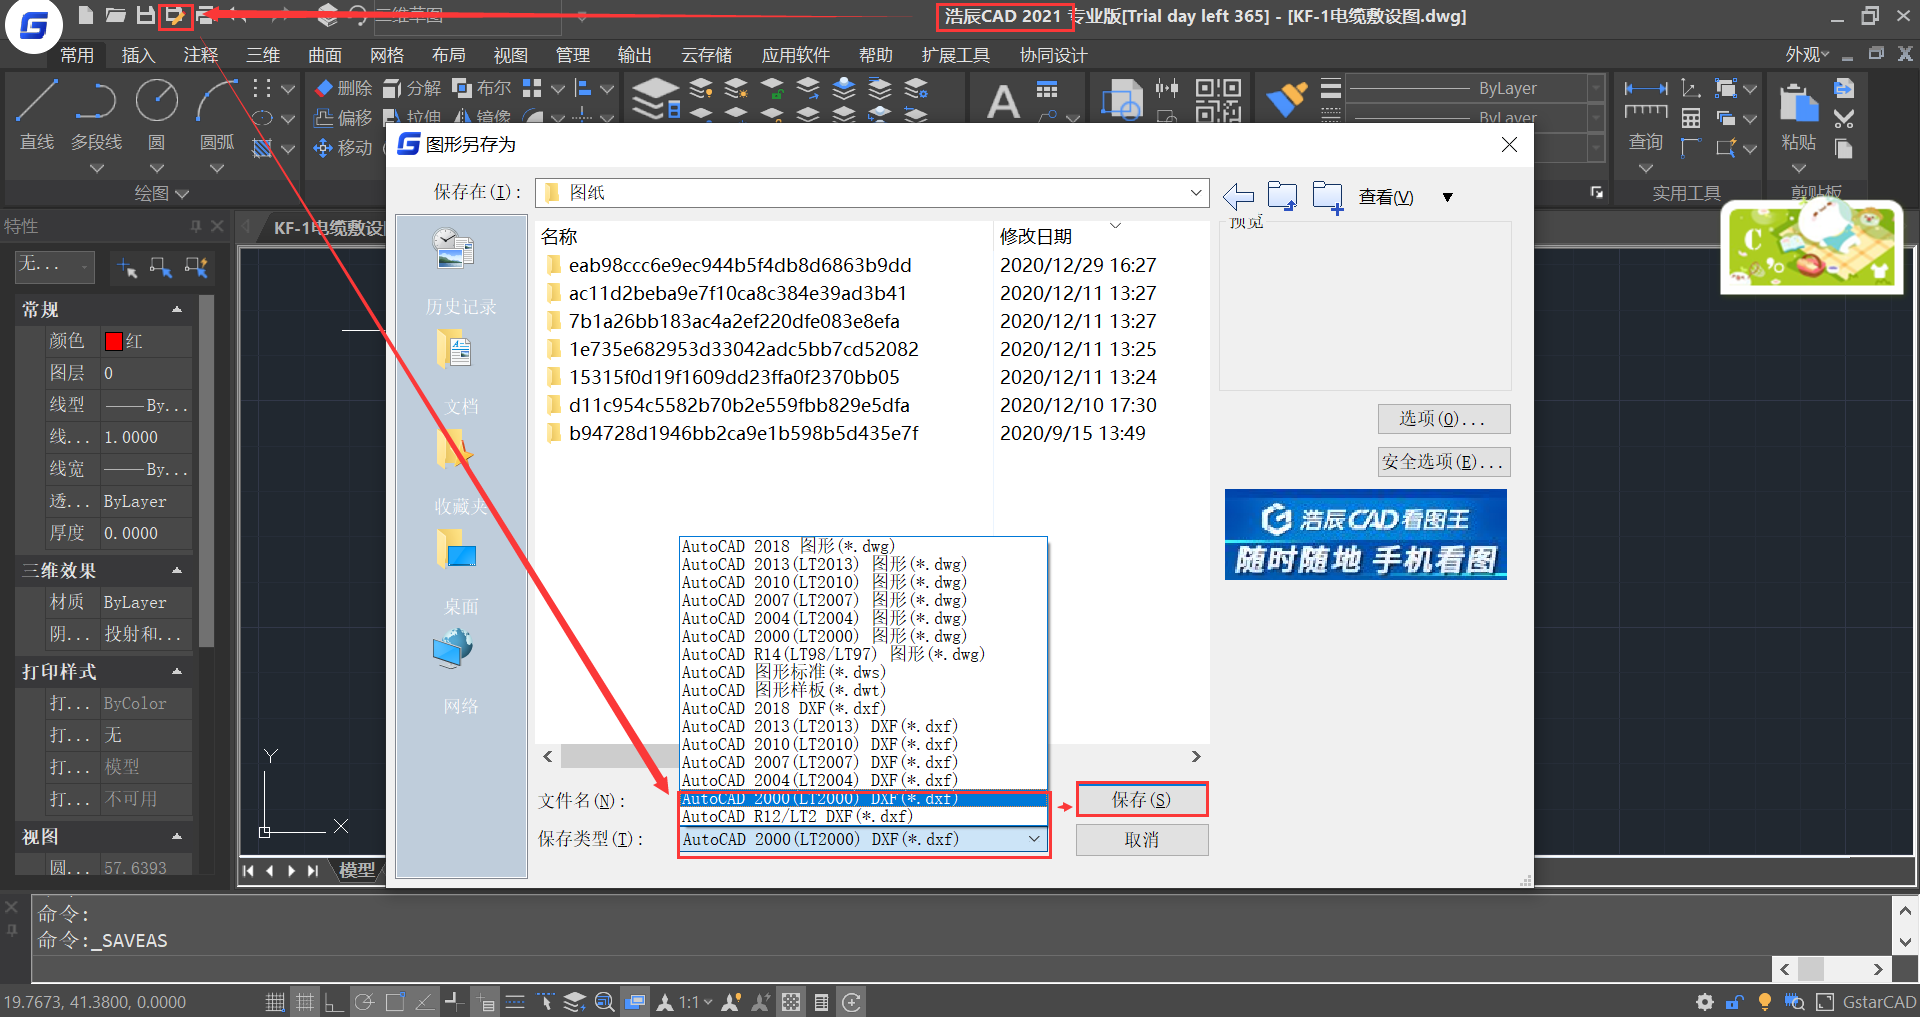
Task: Switch to the 云存储 ribbon tab
Action: click(x=706, y=55)
